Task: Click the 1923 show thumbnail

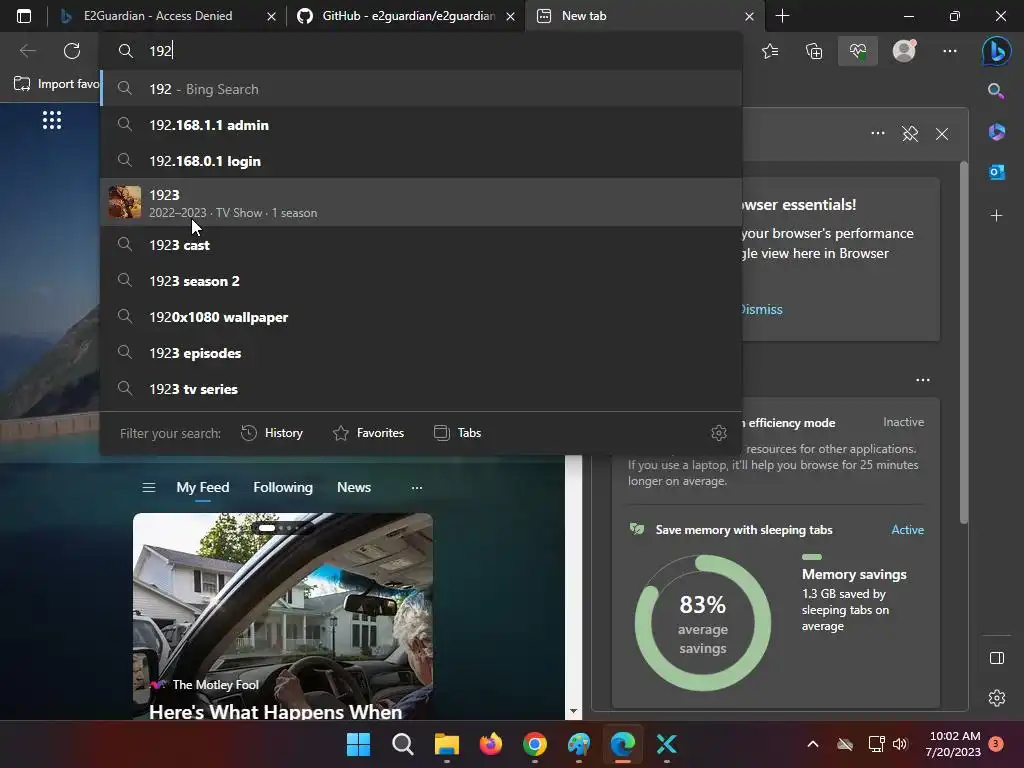Action: click(x=125, y=202)
